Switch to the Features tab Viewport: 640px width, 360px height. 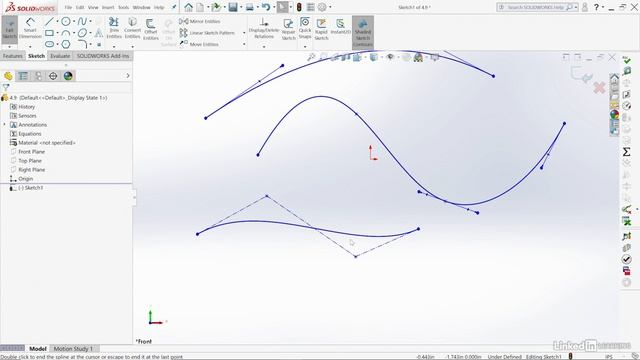pyautogui.click(x=13, y=56)
